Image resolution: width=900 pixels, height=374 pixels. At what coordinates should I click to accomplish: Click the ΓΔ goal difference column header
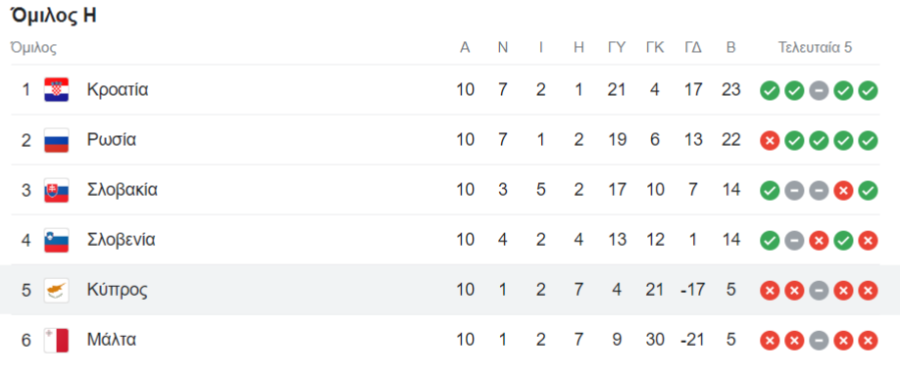pos(693,48)
